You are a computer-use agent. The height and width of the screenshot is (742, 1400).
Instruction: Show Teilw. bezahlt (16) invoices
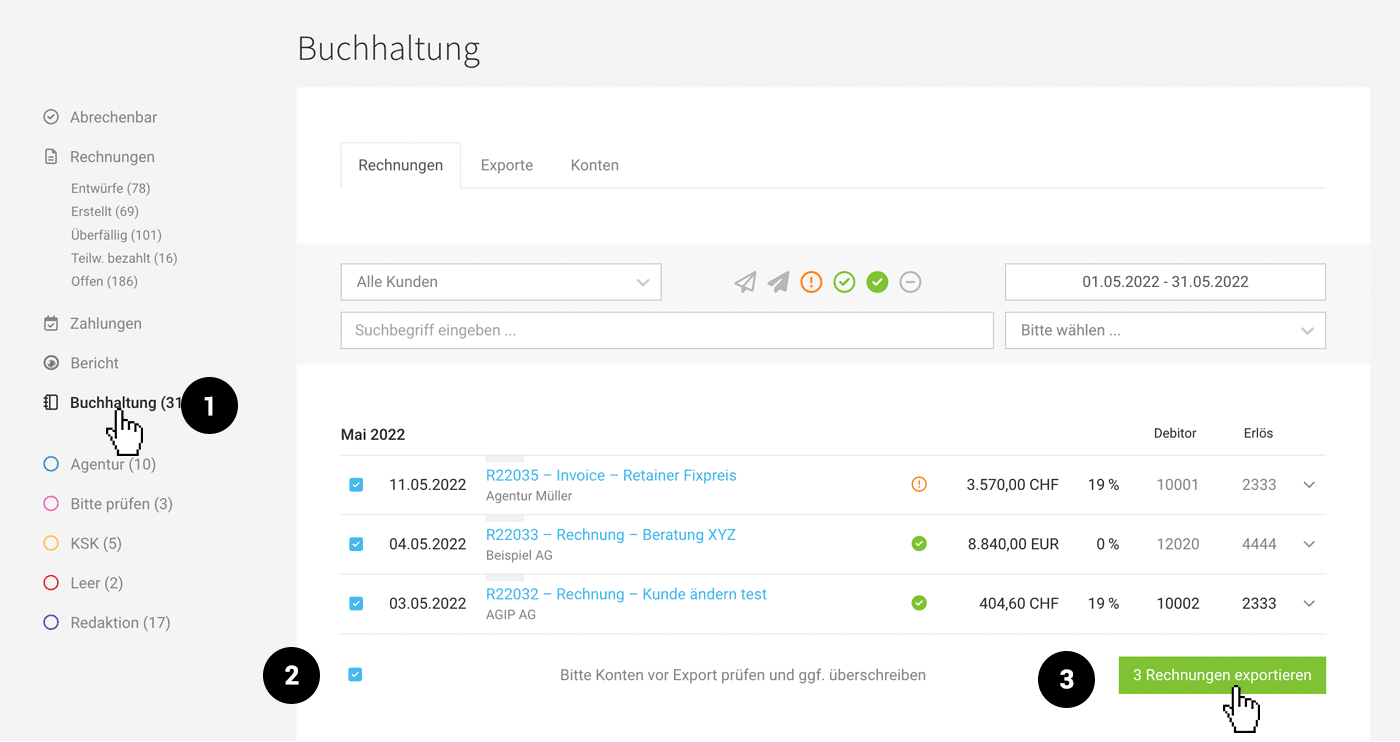[x=124, y=258]
